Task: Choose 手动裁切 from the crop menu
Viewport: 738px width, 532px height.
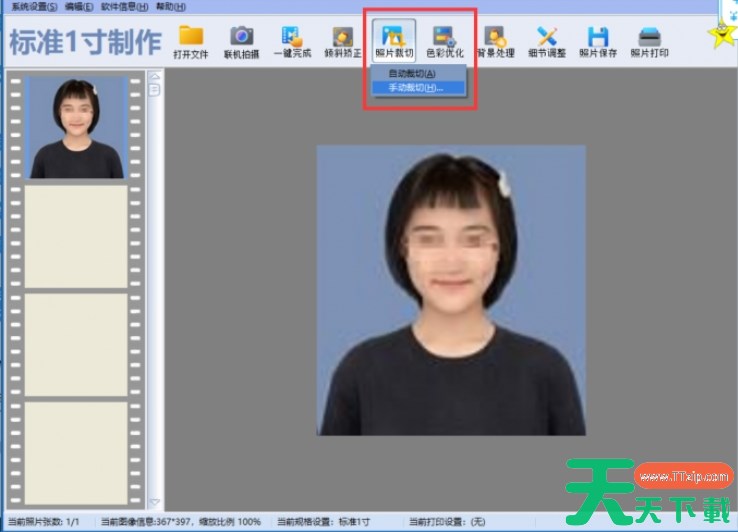Action: point(415,88)
